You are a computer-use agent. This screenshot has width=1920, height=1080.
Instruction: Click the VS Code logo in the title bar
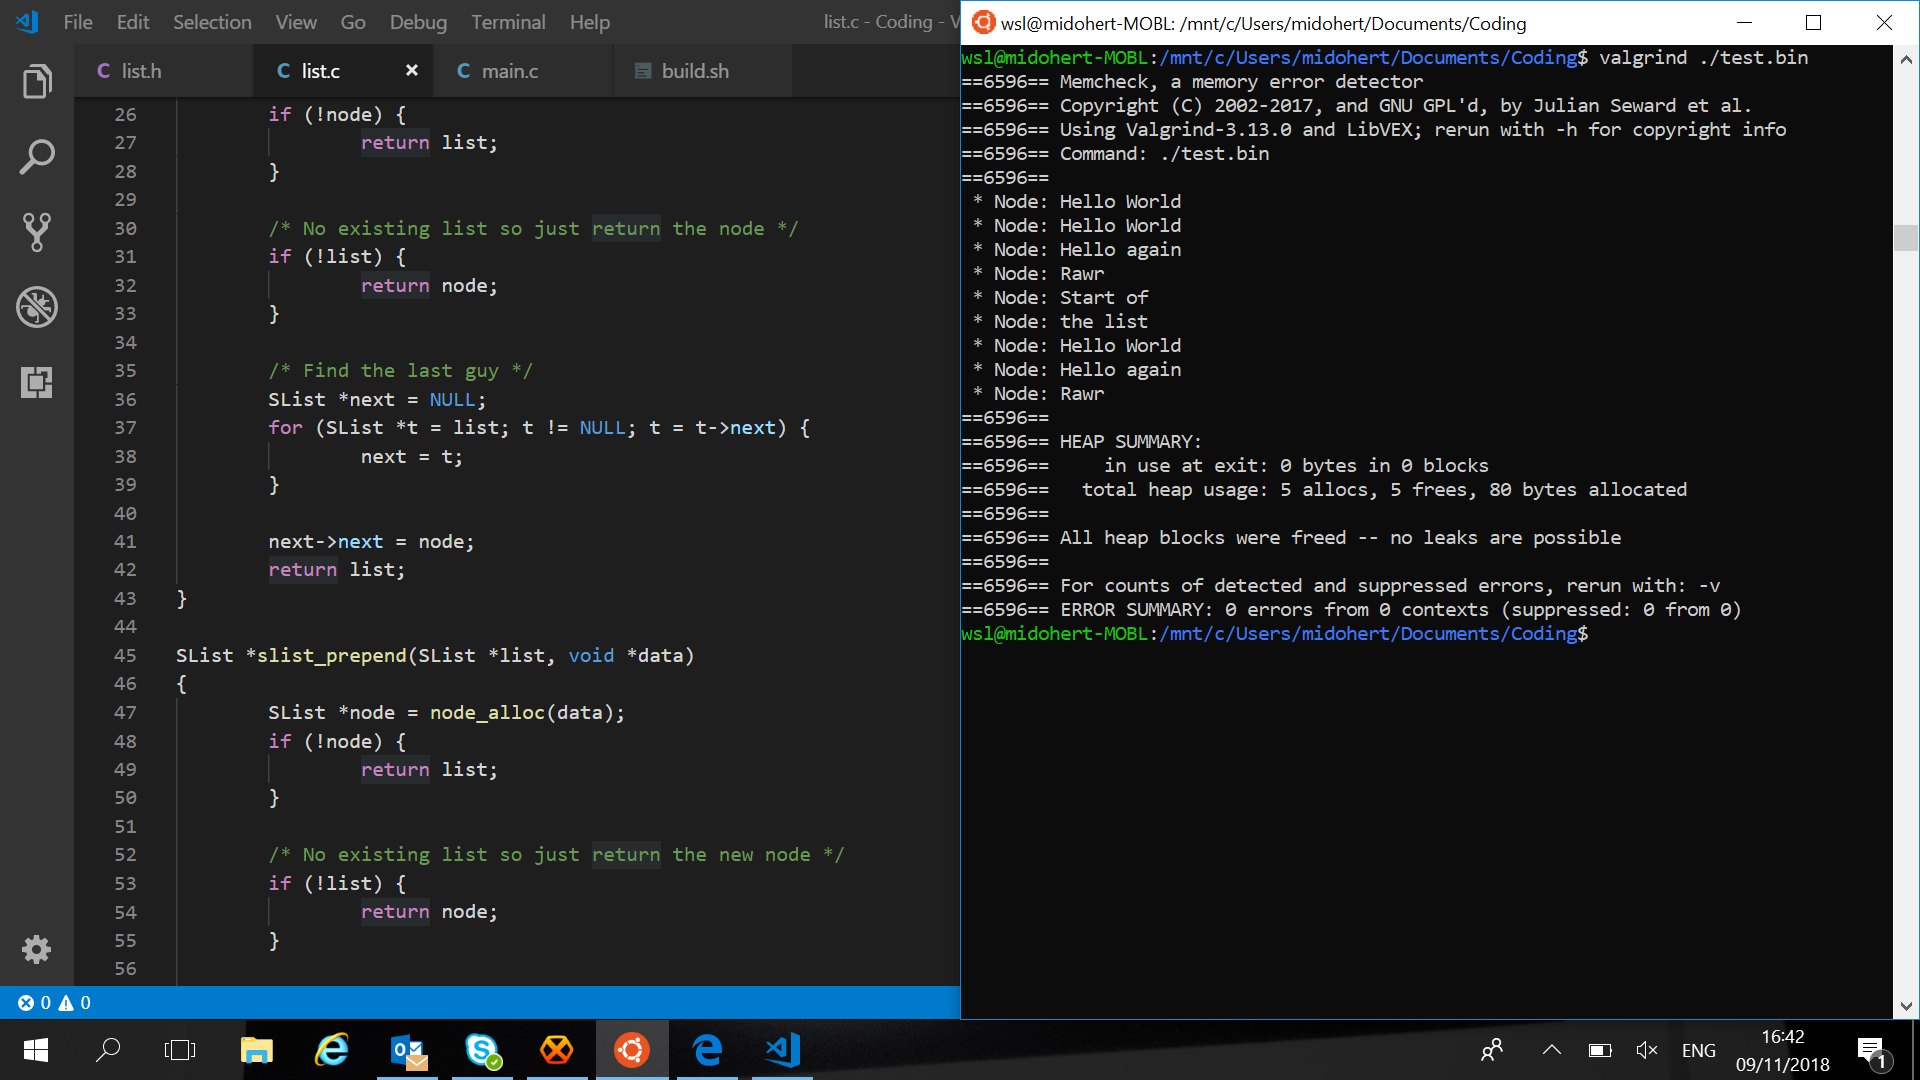tap(27, 21)
